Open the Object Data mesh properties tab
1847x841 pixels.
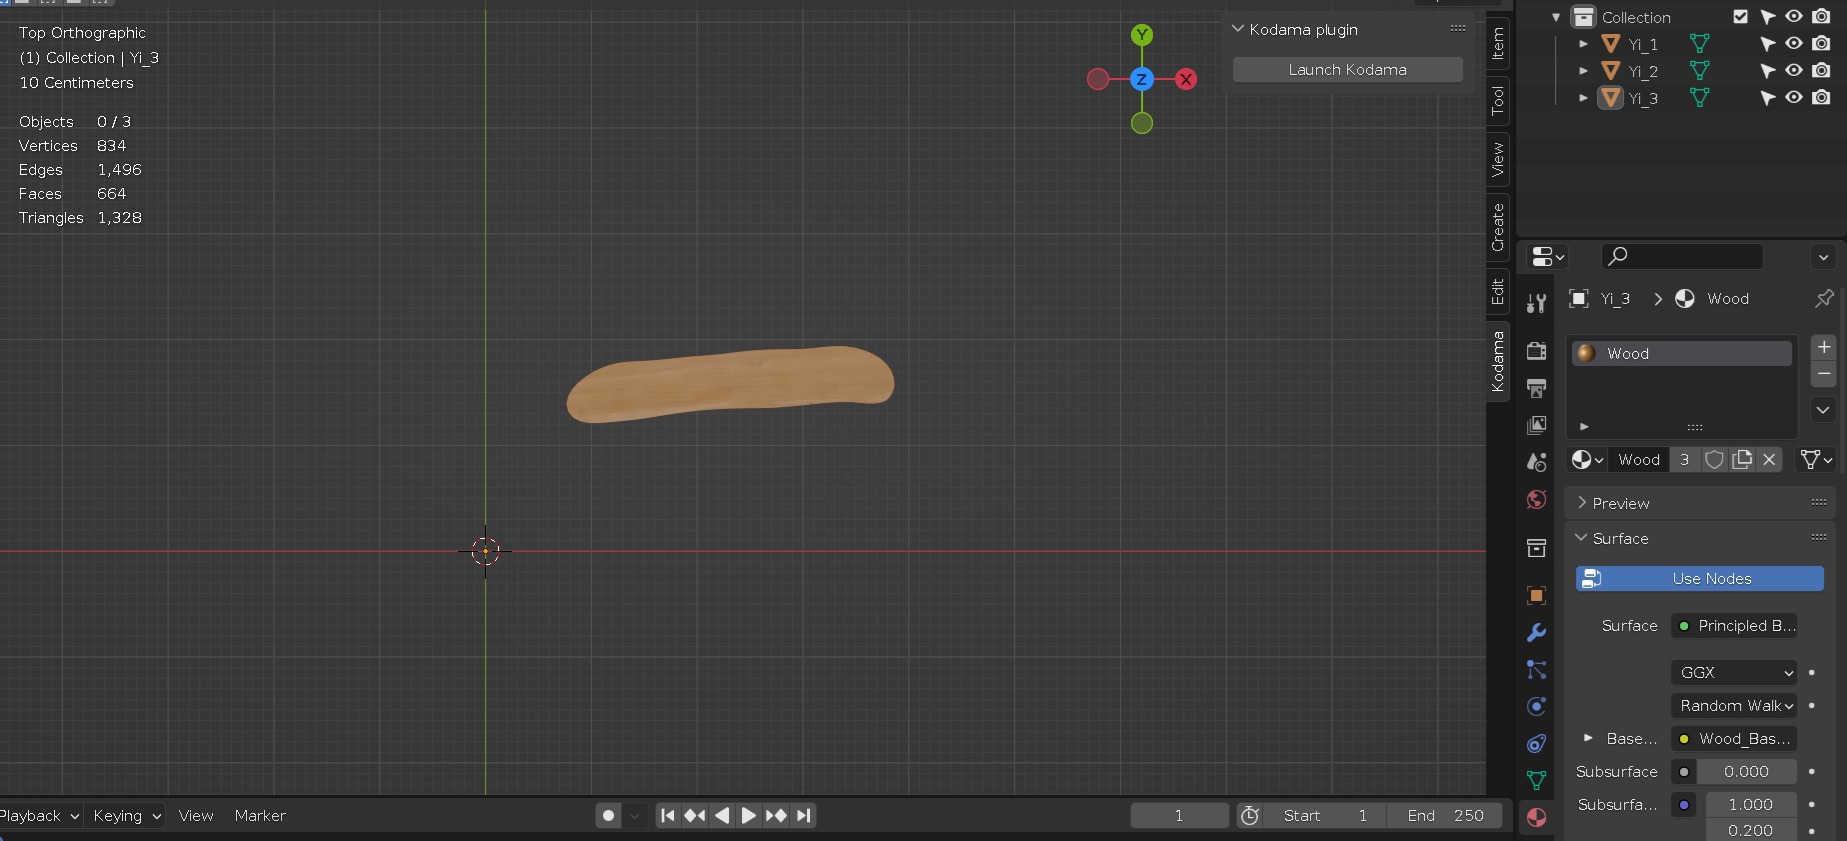point(1537,780)
